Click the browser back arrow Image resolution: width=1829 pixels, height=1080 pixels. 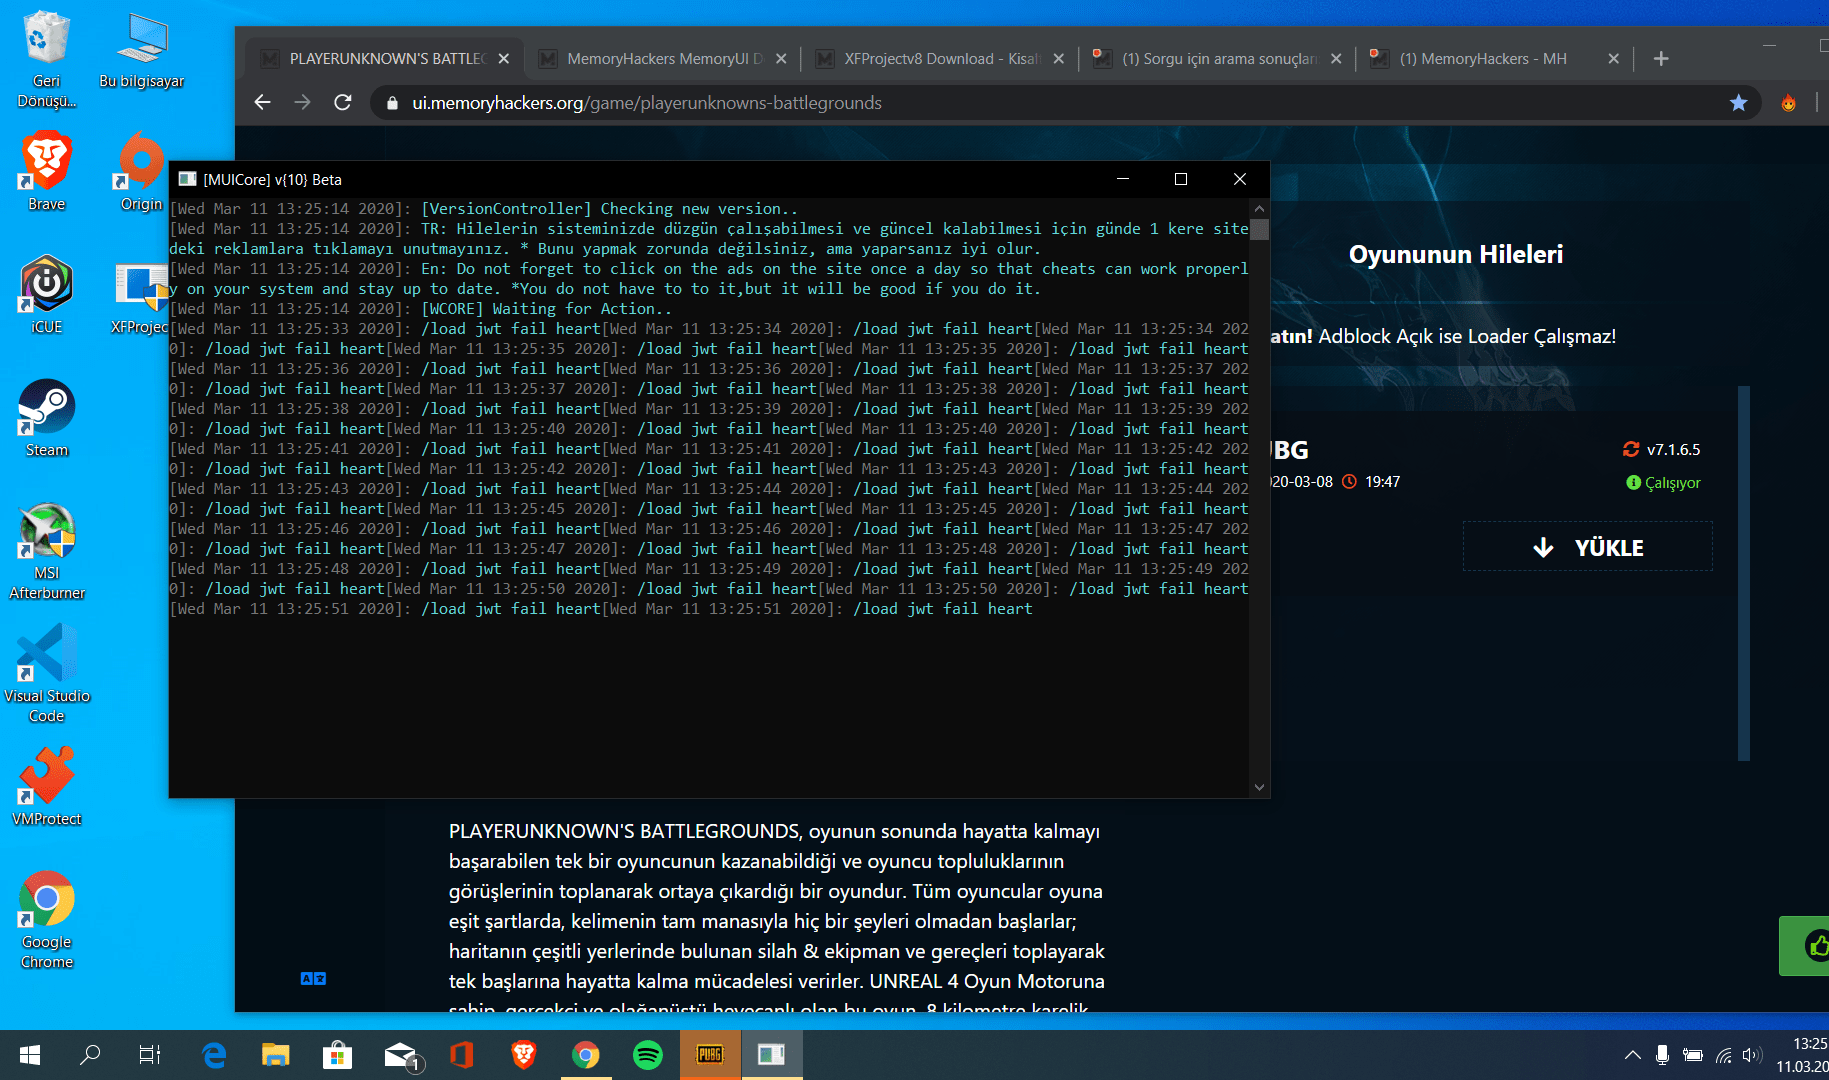(262, 102)
